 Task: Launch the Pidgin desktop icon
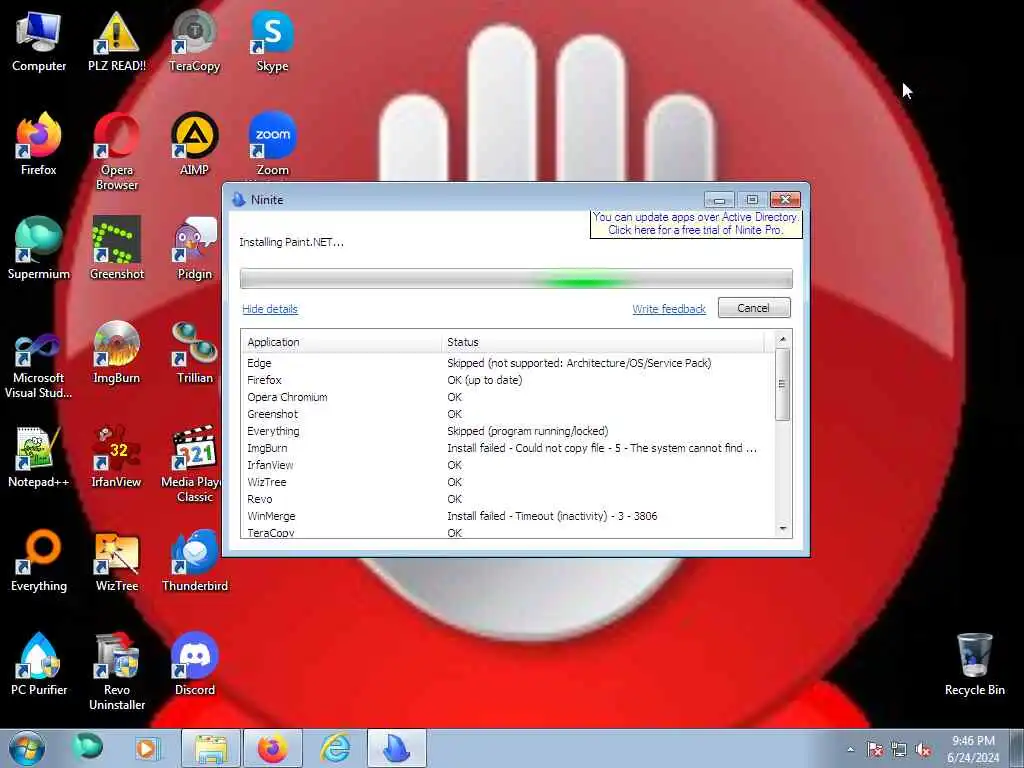pyautogui.click(x=195, y=248)
